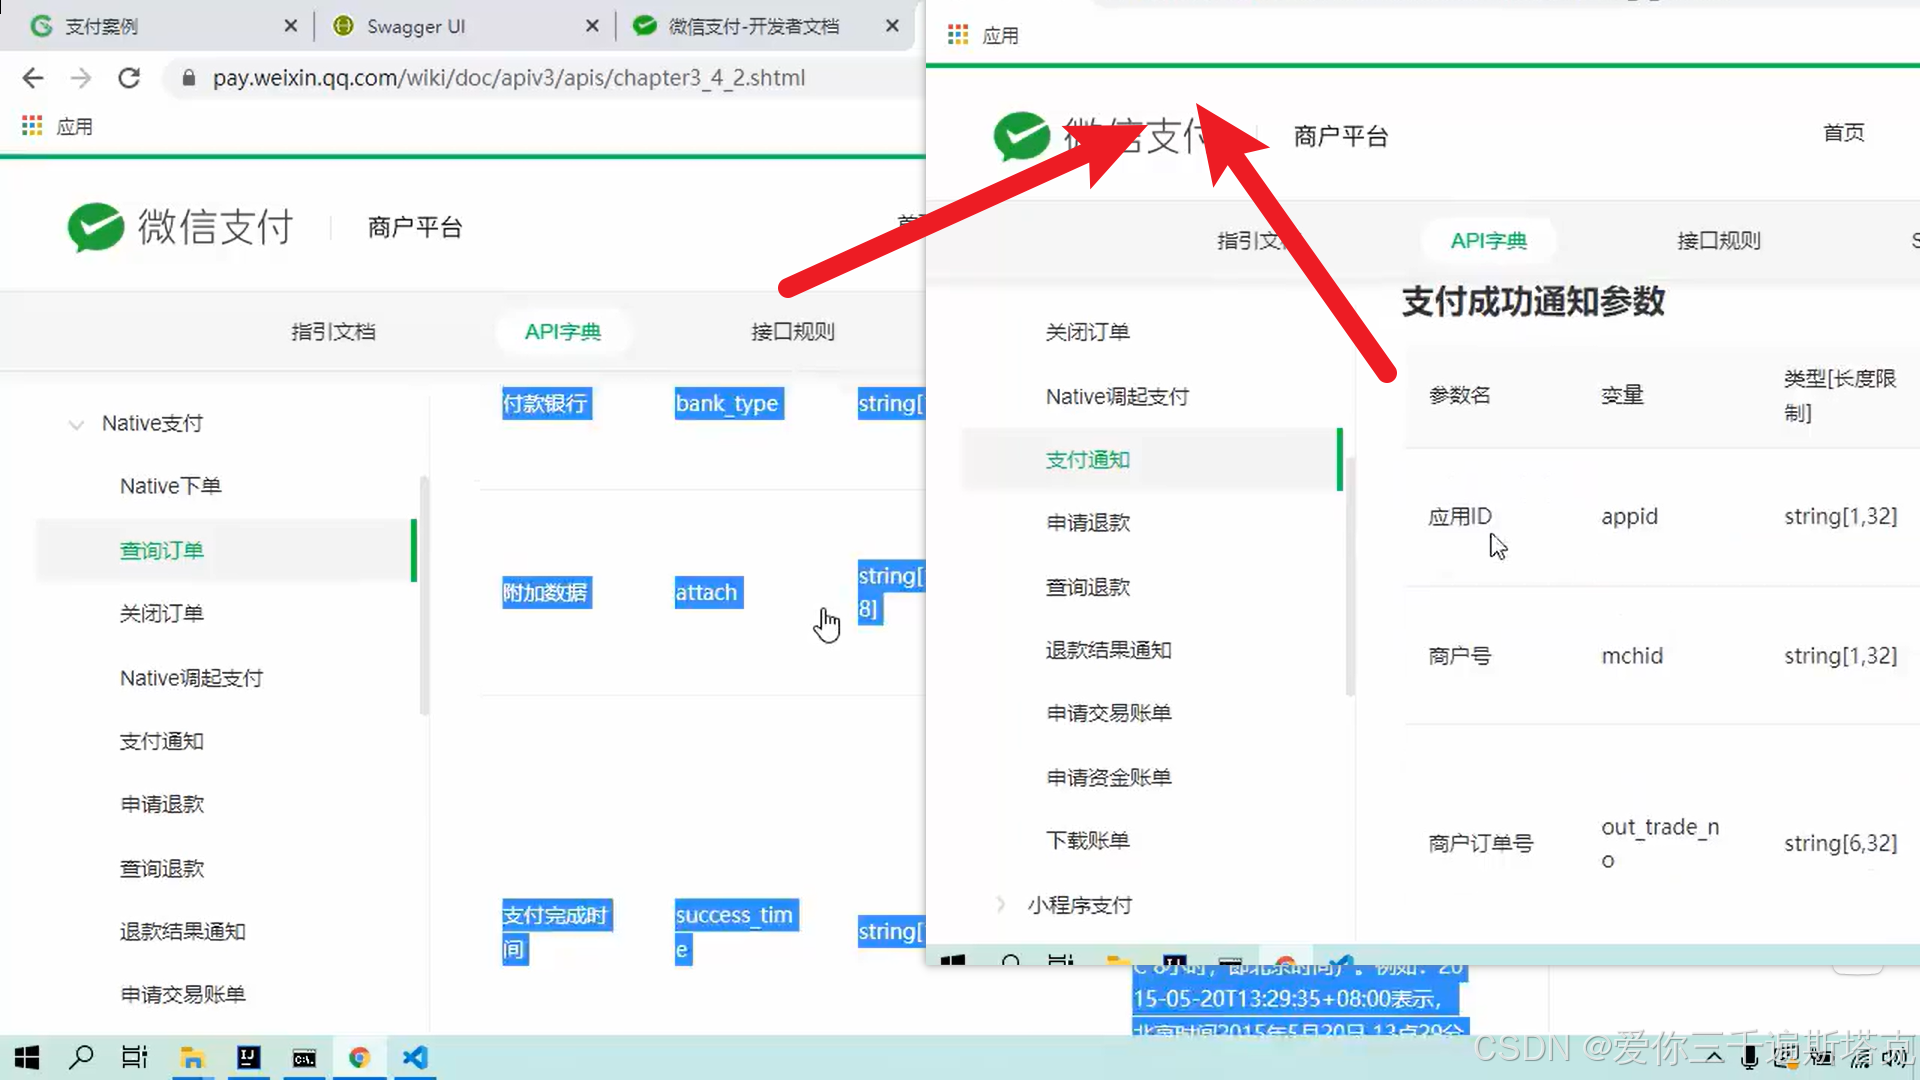Switch to the 支付案例 browser tab
This screenshot has height=1080, width=1920.
click(101, 26)
